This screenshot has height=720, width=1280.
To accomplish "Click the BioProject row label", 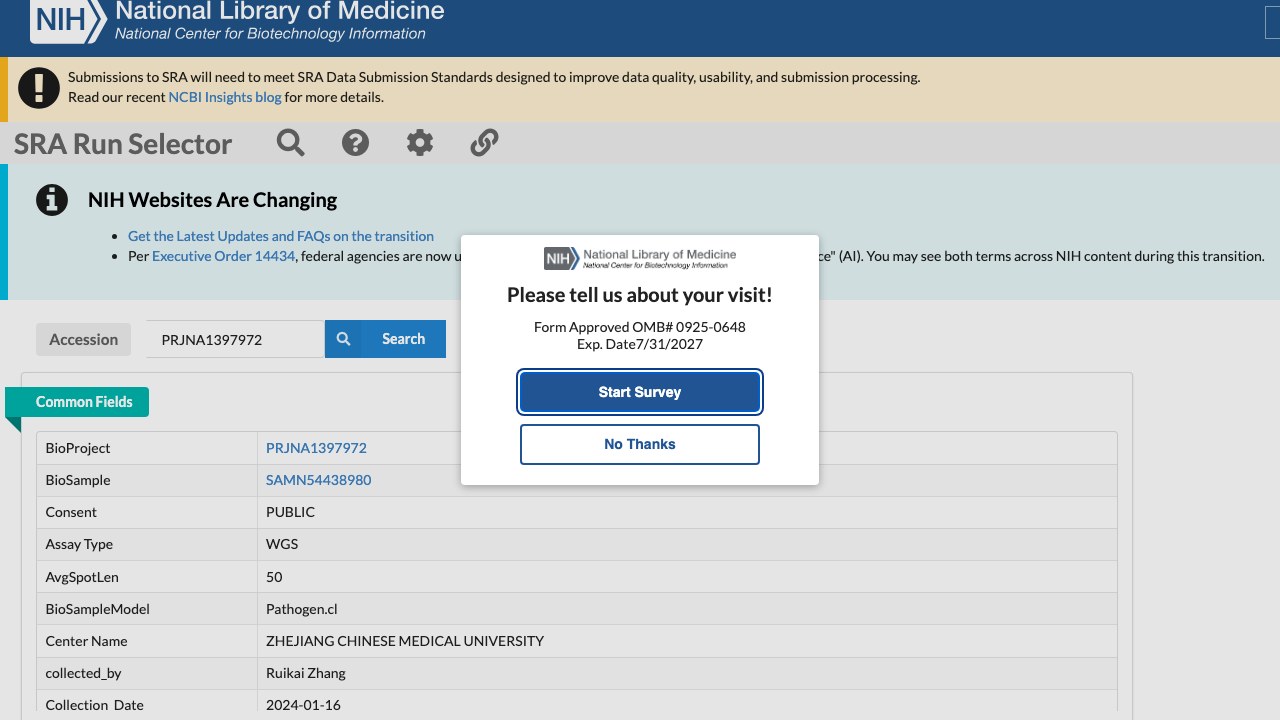I will click(78, 448).
